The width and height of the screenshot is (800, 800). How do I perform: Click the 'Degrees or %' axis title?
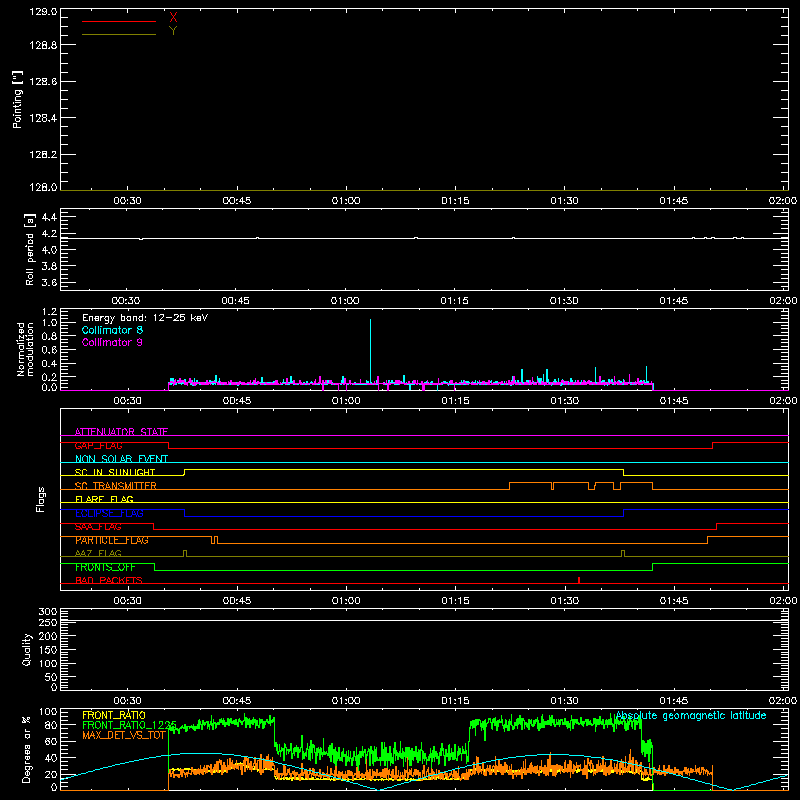(27, 749)
